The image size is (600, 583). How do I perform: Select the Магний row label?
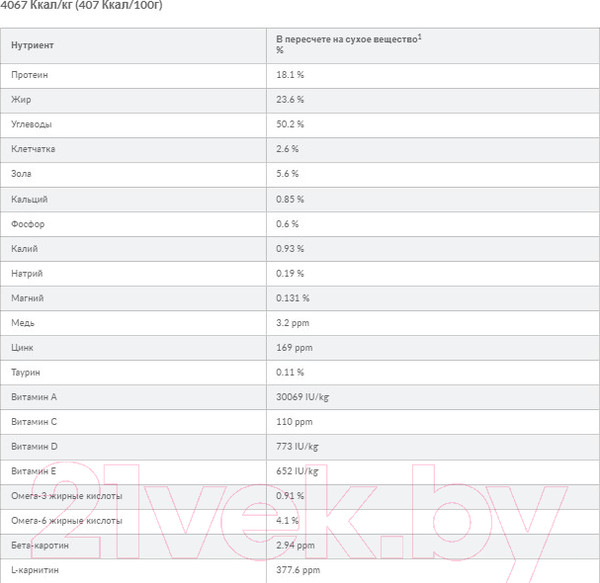point(27,298)
